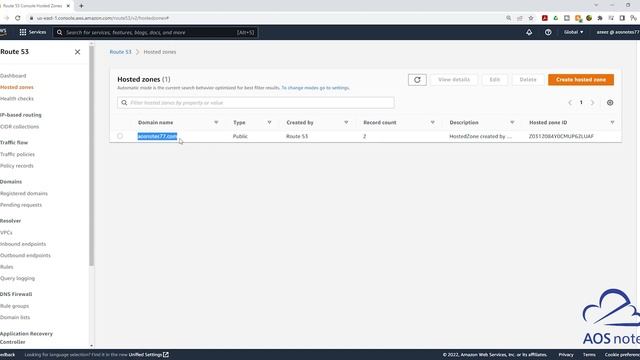Open Domain lists under DNS Firewall
Viewport: 640px width, 360px height.
click(x=15, y=318)
